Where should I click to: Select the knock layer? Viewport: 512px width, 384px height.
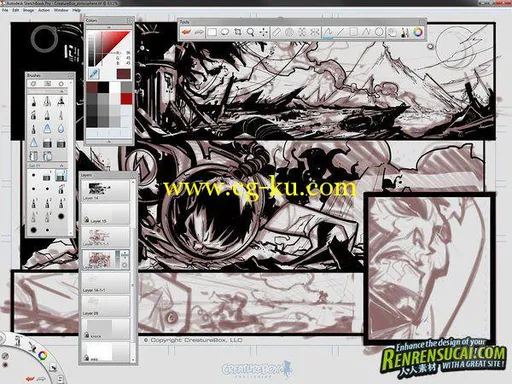105,329
